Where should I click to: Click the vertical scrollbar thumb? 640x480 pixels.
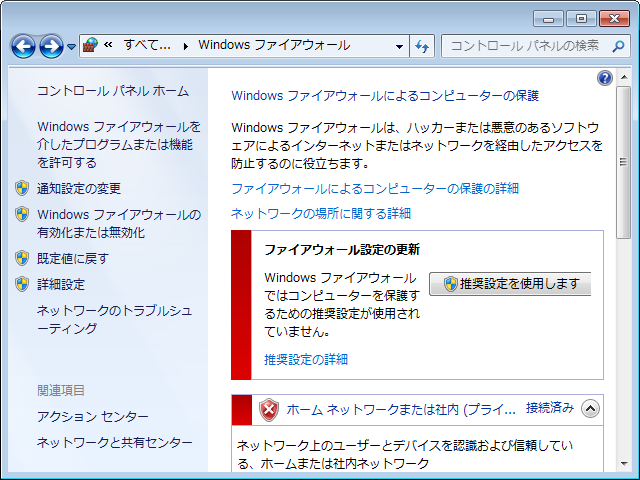coord(624,162)
